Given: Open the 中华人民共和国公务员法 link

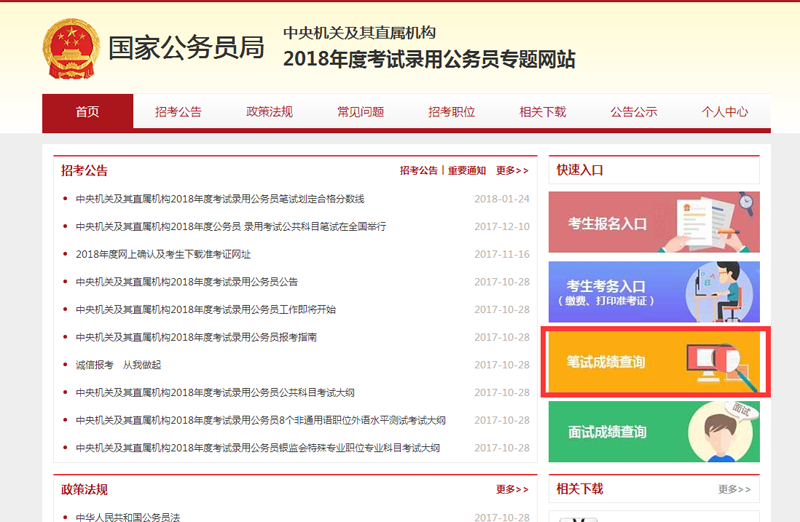Looking at the screenshot, I should coord(128,517).
